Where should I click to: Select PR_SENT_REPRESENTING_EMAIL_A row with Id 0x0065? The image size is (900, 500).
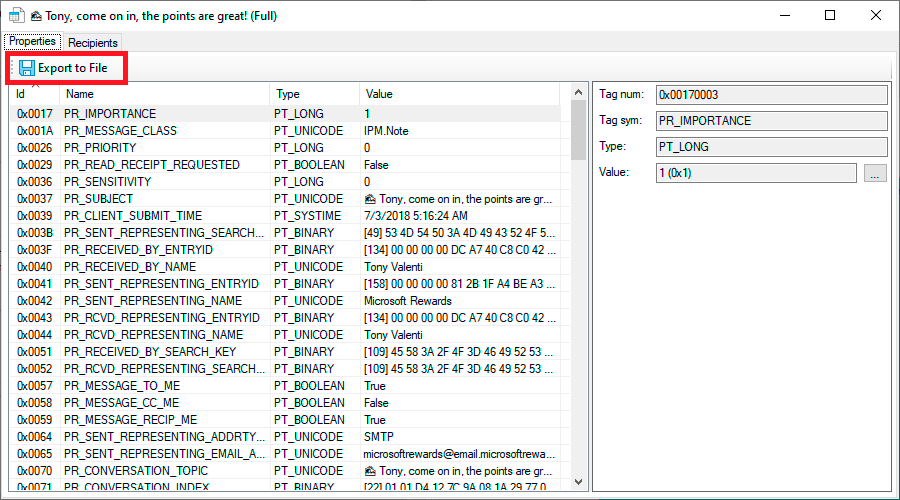pyautogui.click(x=285, y=454)
